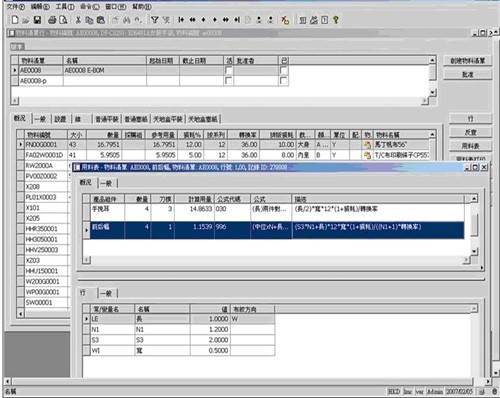The height and width of the screenshot is (398, 500).
Task: Click the Undo arrow toolbar icon
Action: point(138,20)
